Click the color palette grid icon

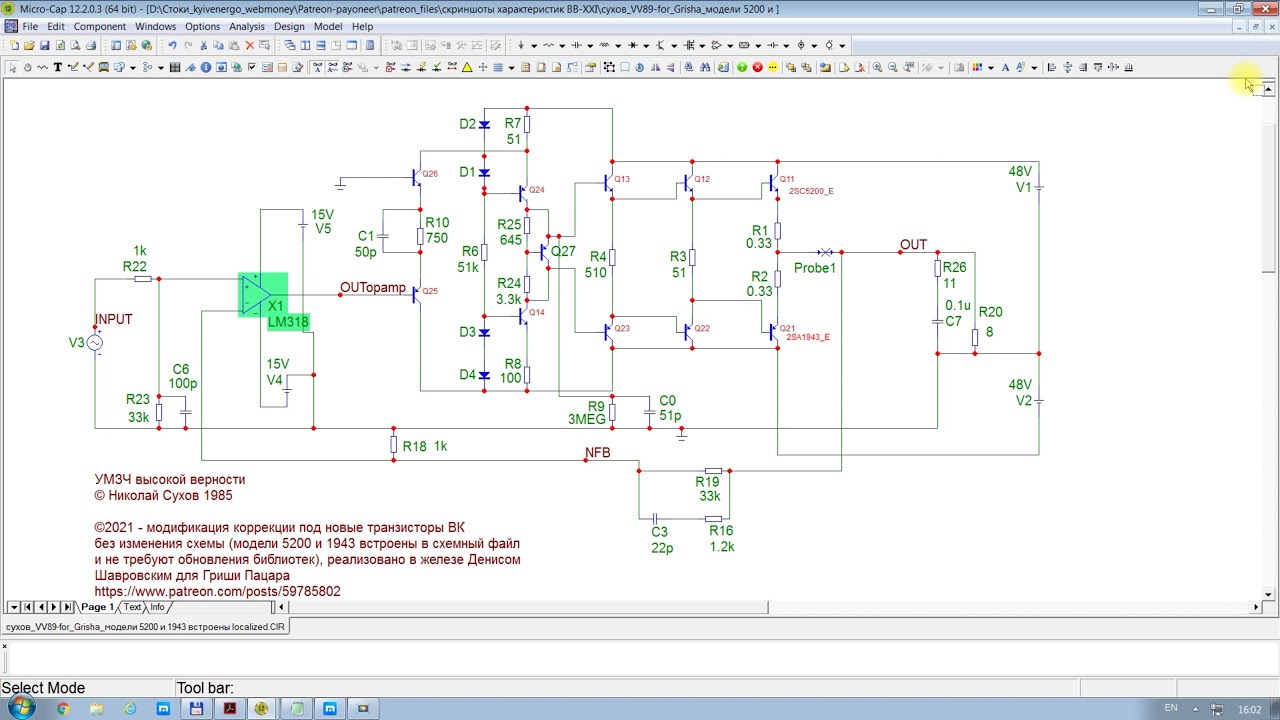pyautogui.click(x=977, y=67)
